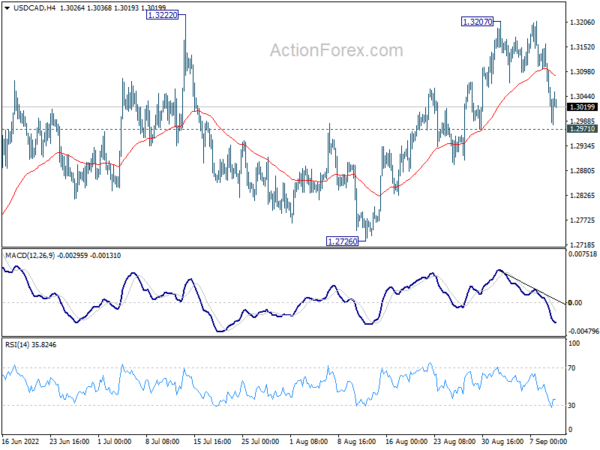Click the current price tag 1.30199
600x450 pixels.
[x=582, y=107]
